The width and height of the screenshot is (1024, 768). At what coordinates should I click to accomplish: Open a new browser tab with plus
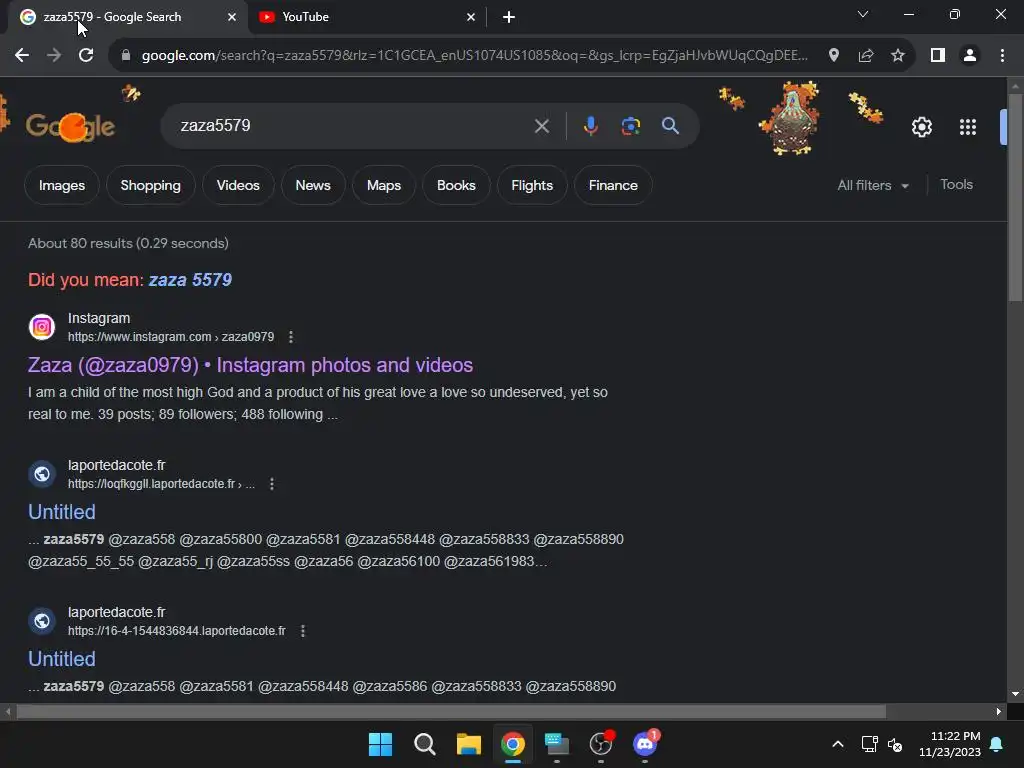point(509,17)
